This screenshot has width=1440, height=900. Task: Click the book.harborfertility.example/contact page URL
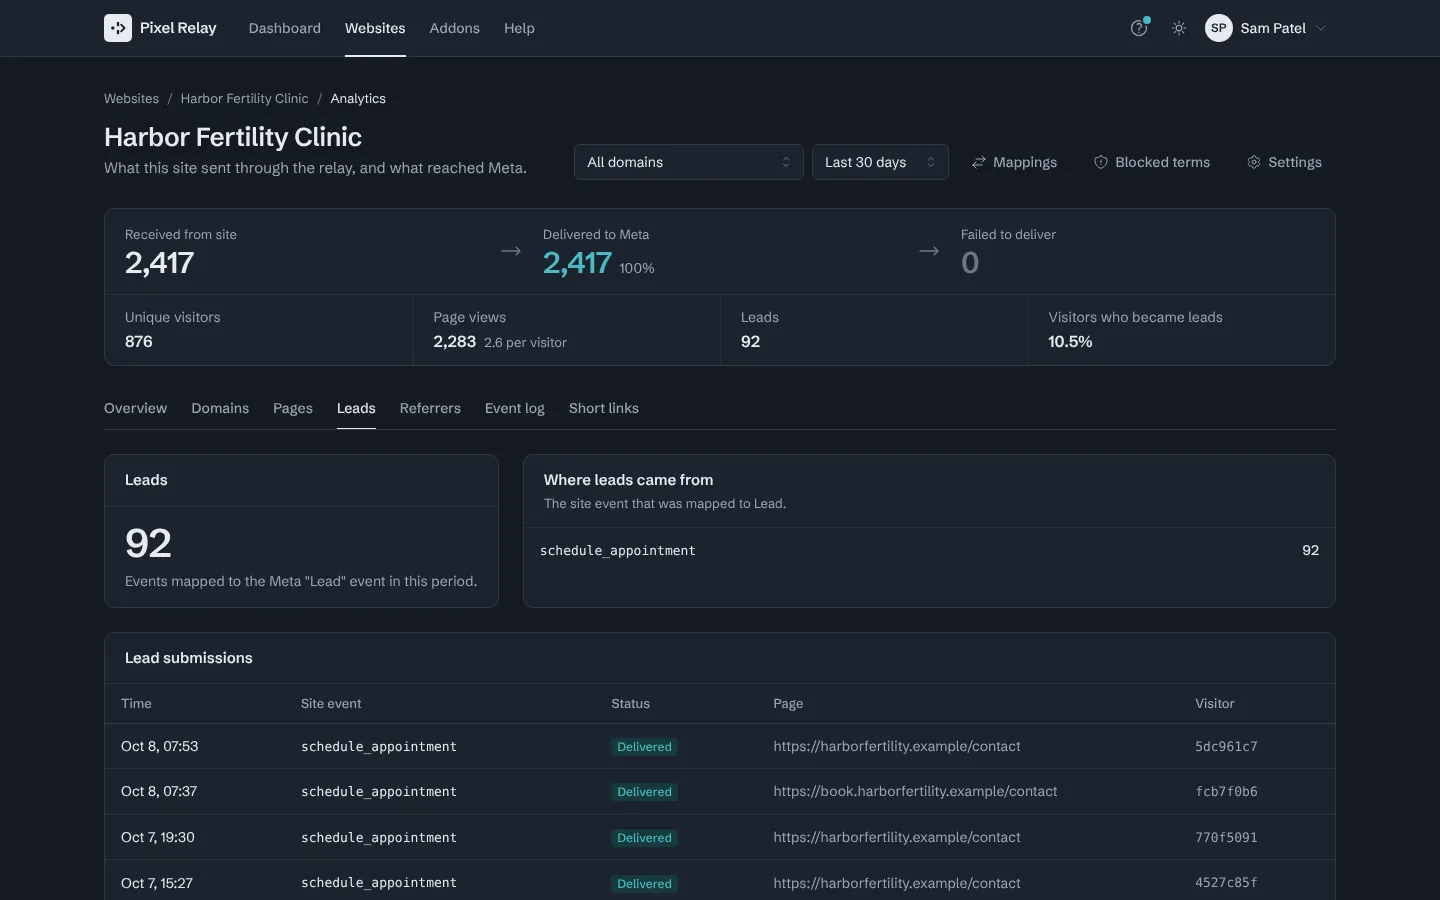coord(915,791)
